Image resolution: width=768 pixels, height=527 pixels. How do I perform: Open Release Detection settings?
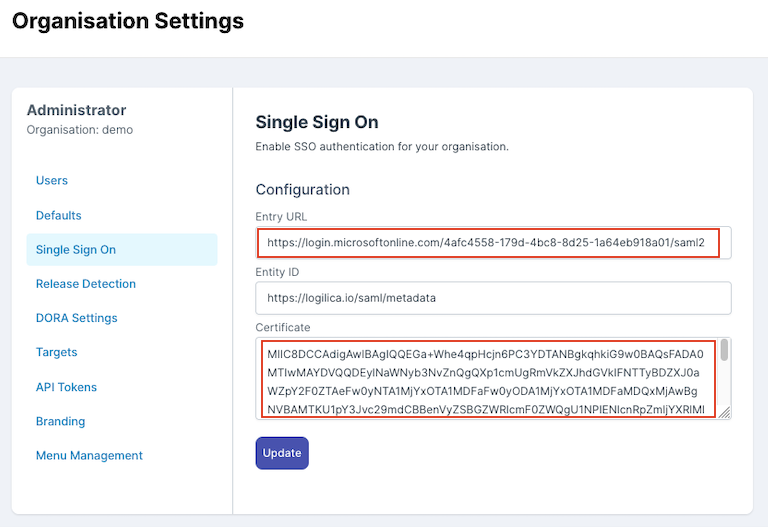tap(86, 284)
